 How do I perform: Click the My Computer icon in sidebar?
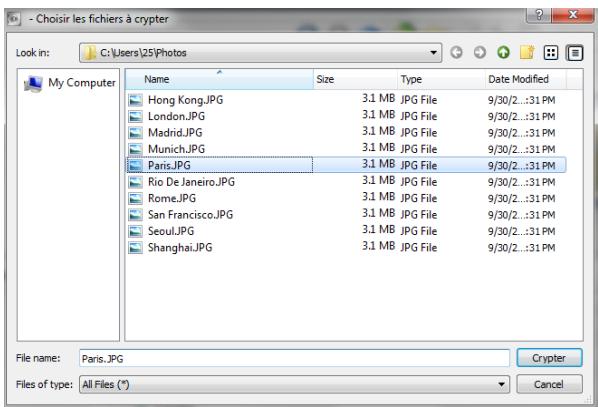point(33,84)
